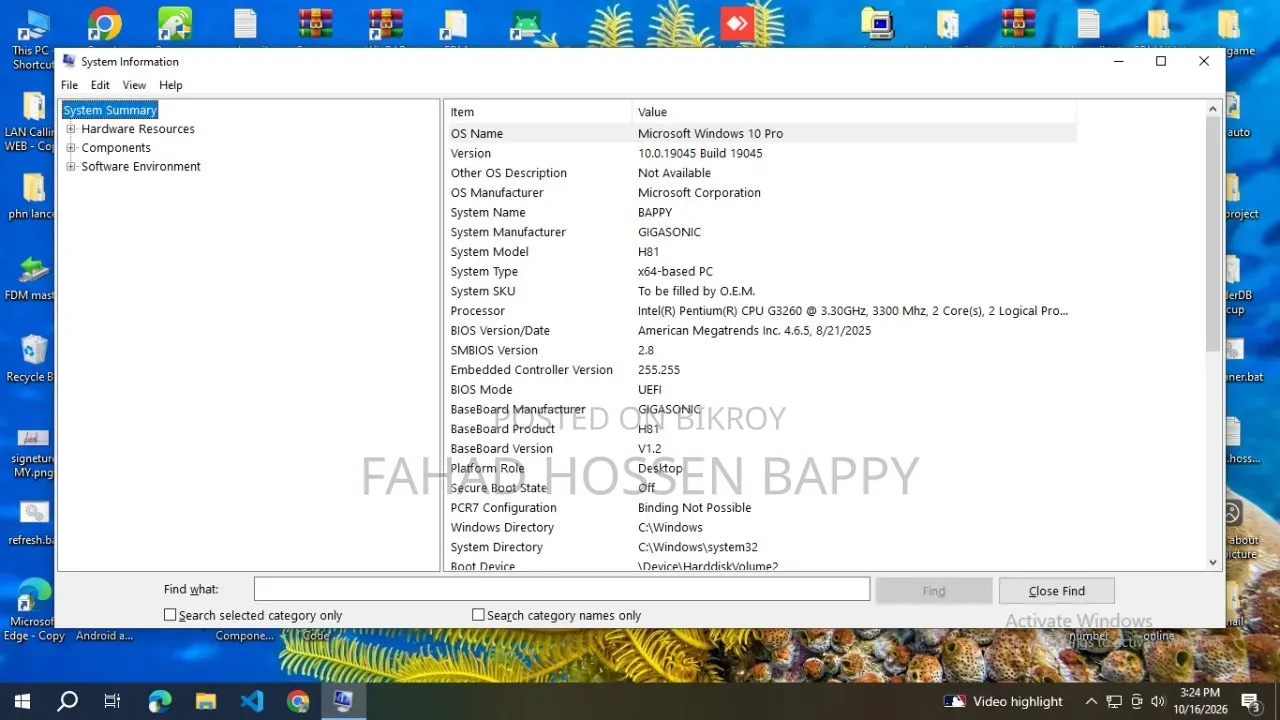1280x720 pixels.
Task: Click the Item column header
Action: click(x=538, y=112)
